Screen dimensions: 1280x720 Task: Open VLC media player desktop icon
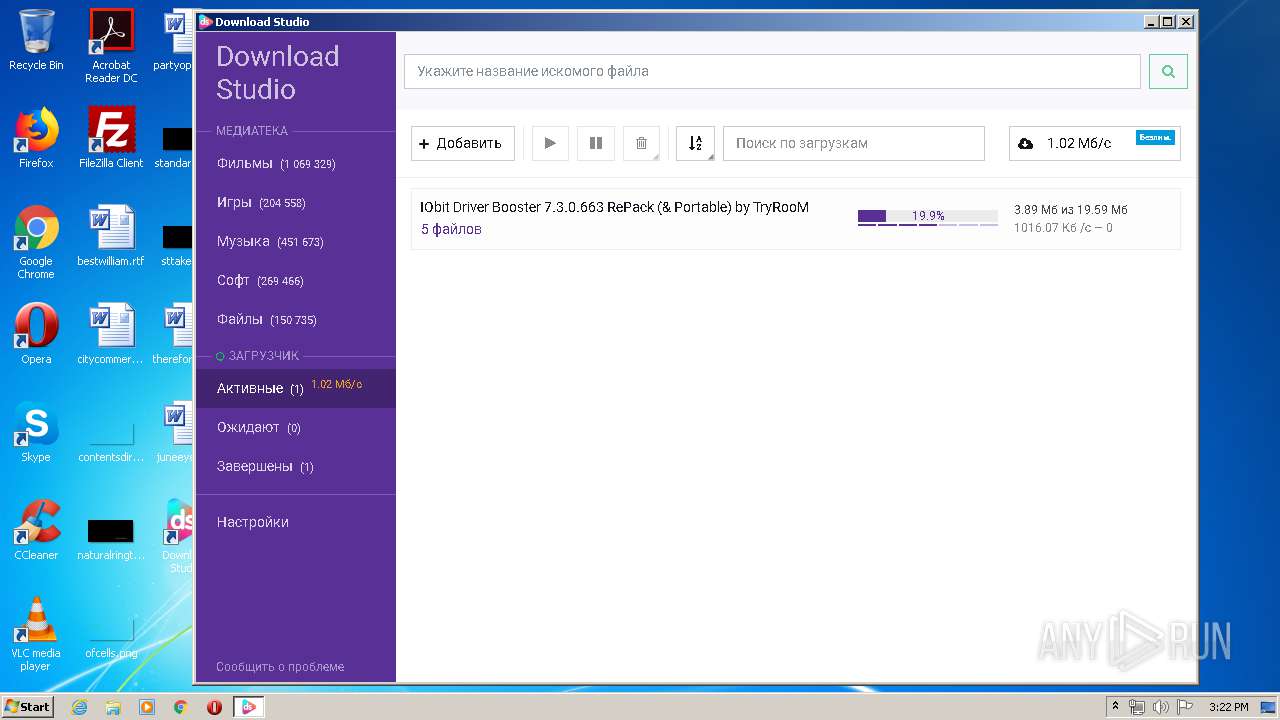click(36, 635)
